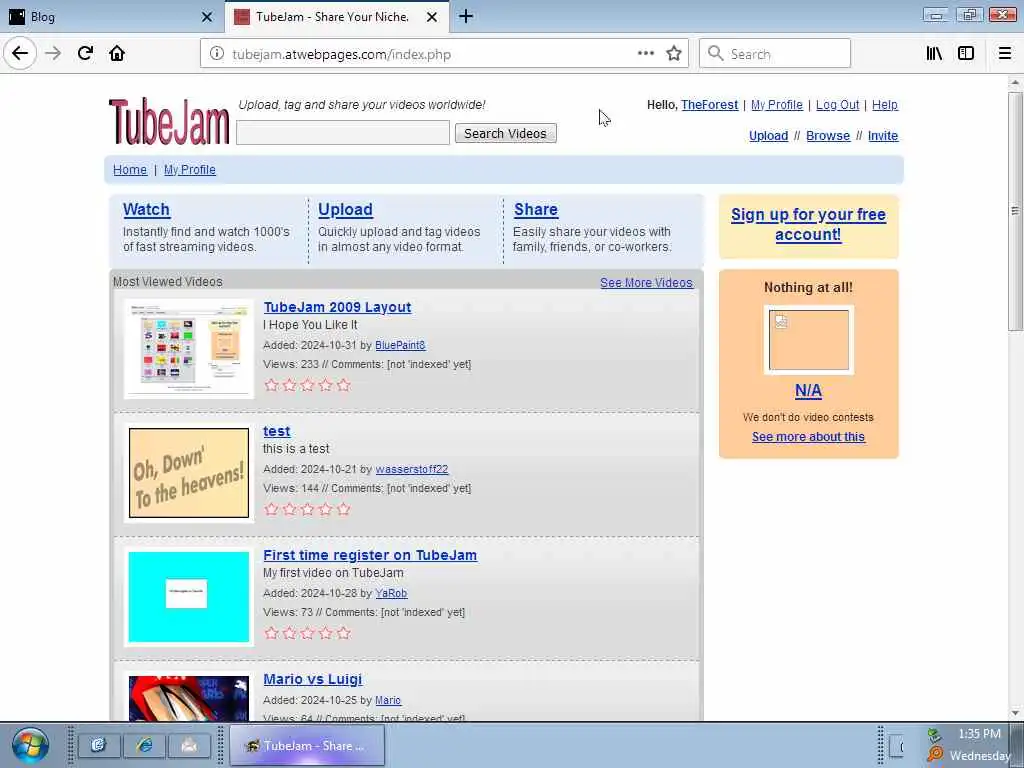Open Mario vs Luigi video title
The width and height of the screenshot is (1024, 768).
(313, 679)
